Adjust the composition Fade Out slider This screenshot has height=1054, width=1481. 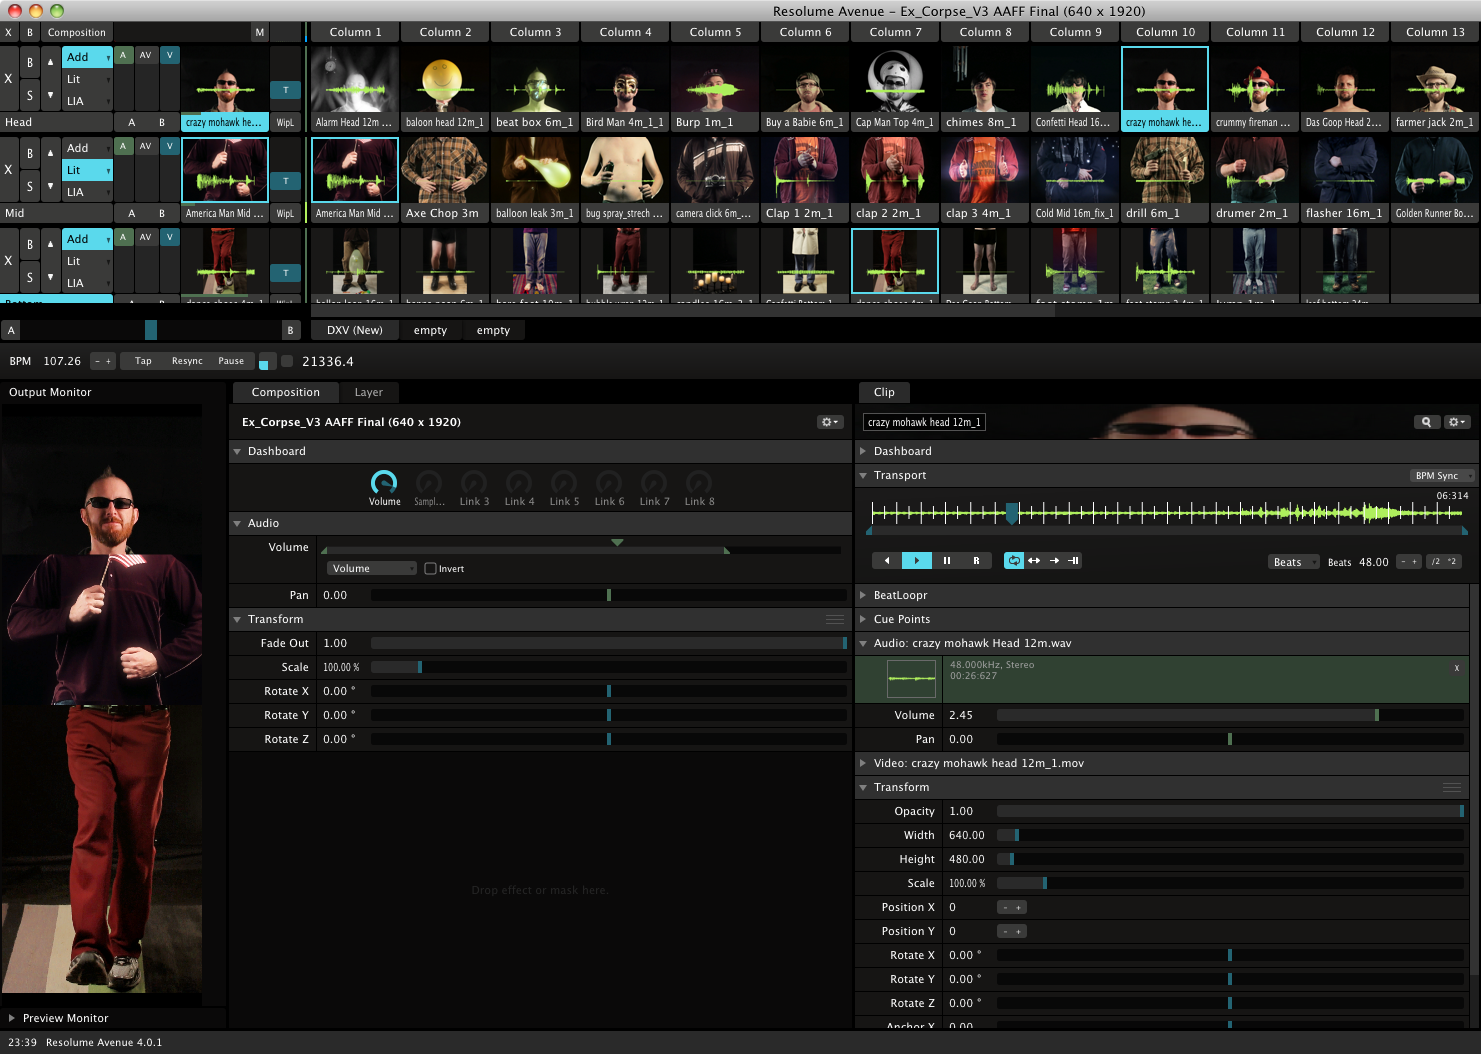[609, 643]
